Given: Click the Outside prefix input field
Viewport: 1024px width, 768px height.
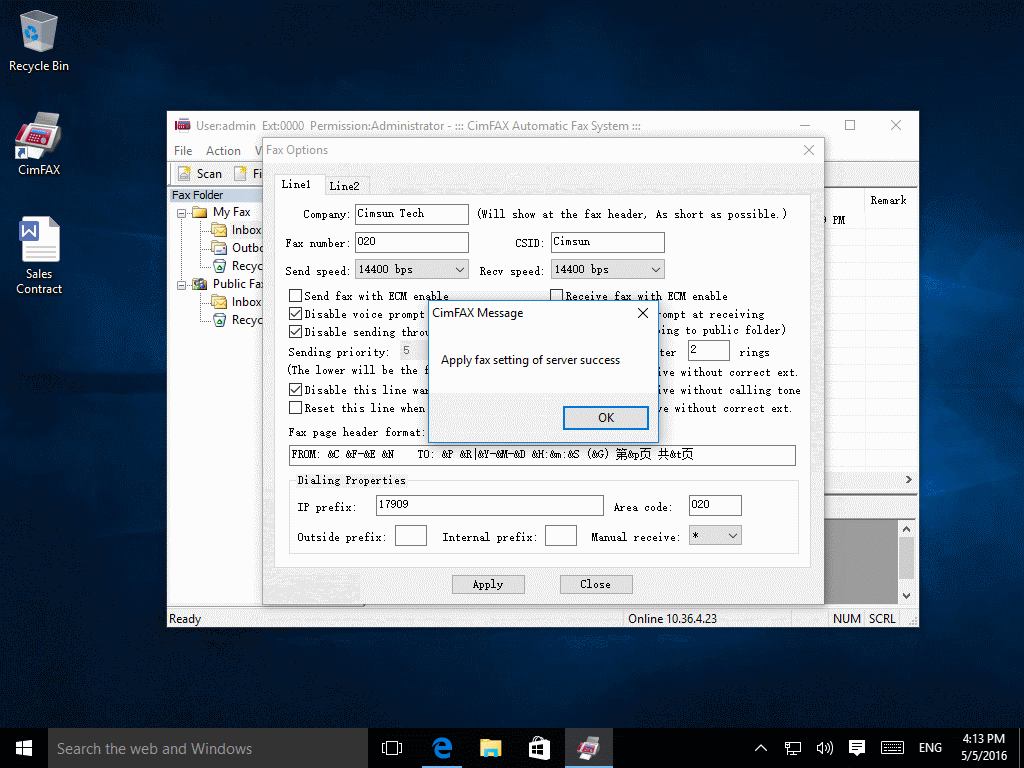Looking at the screenshot, I should click(411, 536).
